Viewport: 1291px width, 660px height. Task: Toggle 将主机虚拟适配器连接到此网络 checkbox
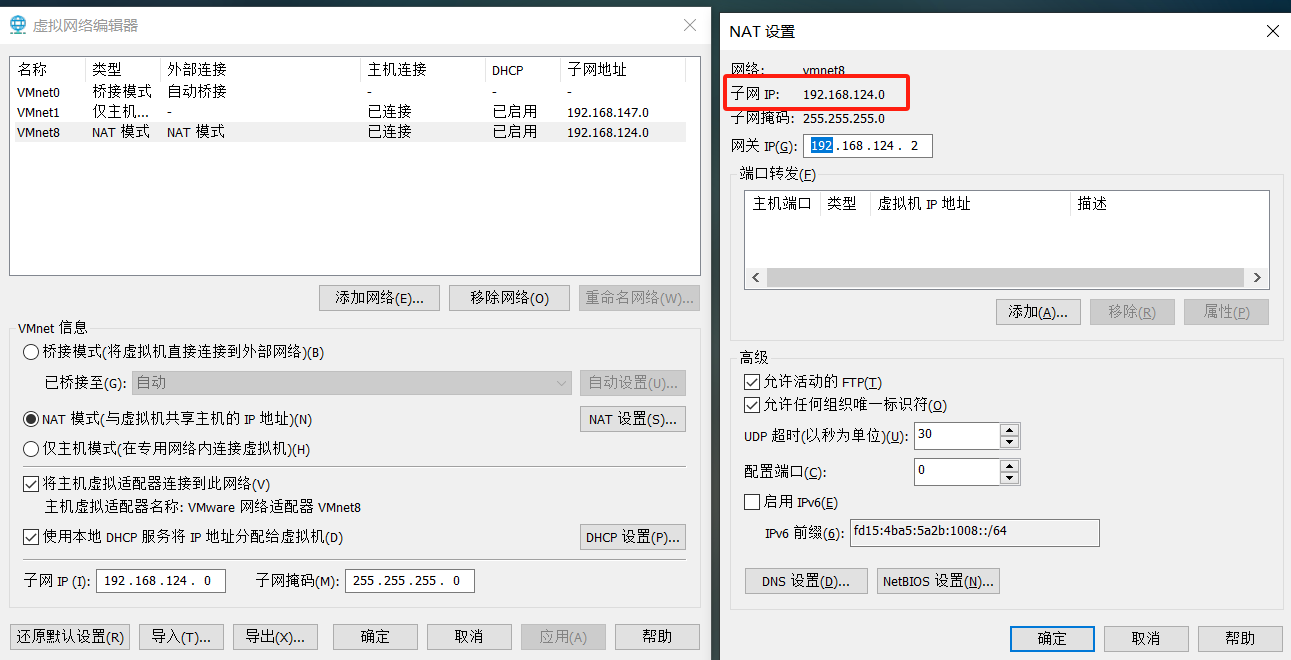tap(31, 484)
